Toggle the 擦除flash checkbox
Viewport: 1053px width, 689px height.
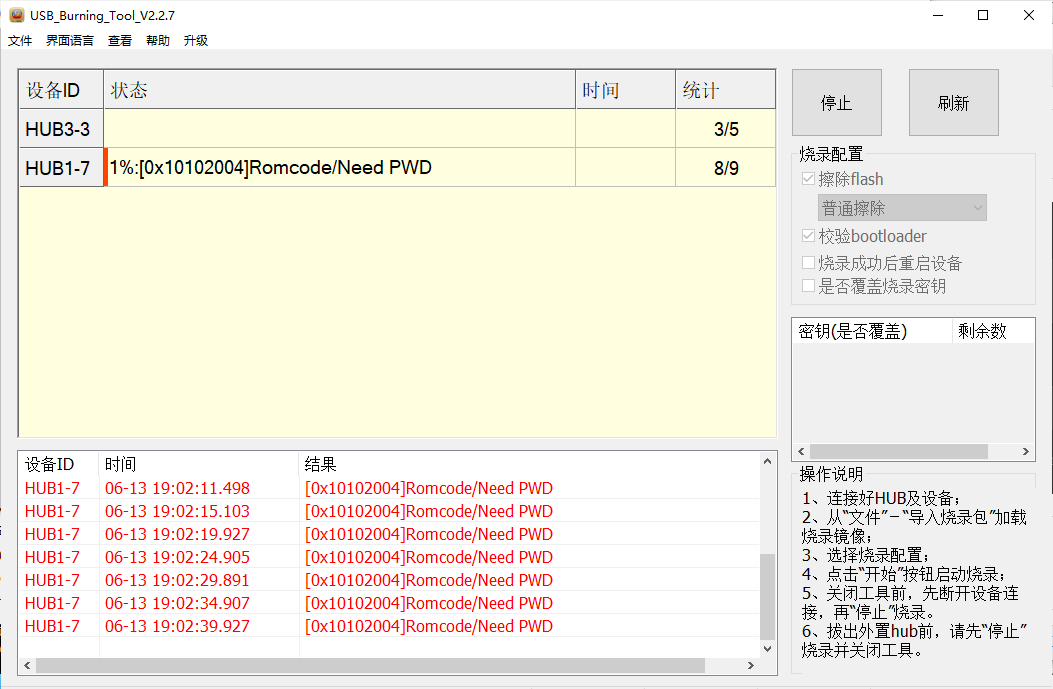[809, 179]
